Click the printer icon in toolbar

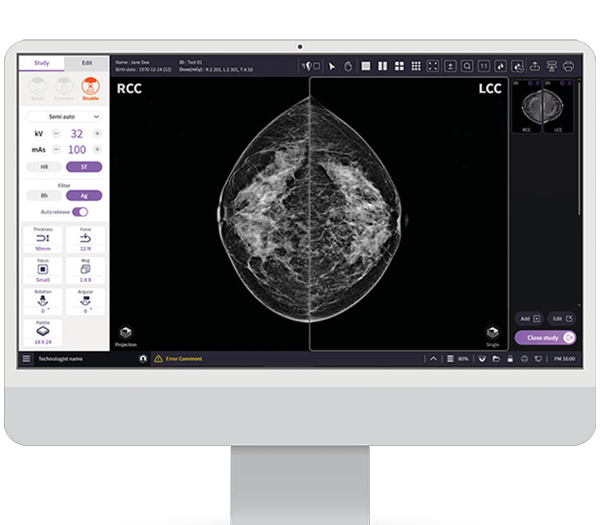[x=568, y=66]
